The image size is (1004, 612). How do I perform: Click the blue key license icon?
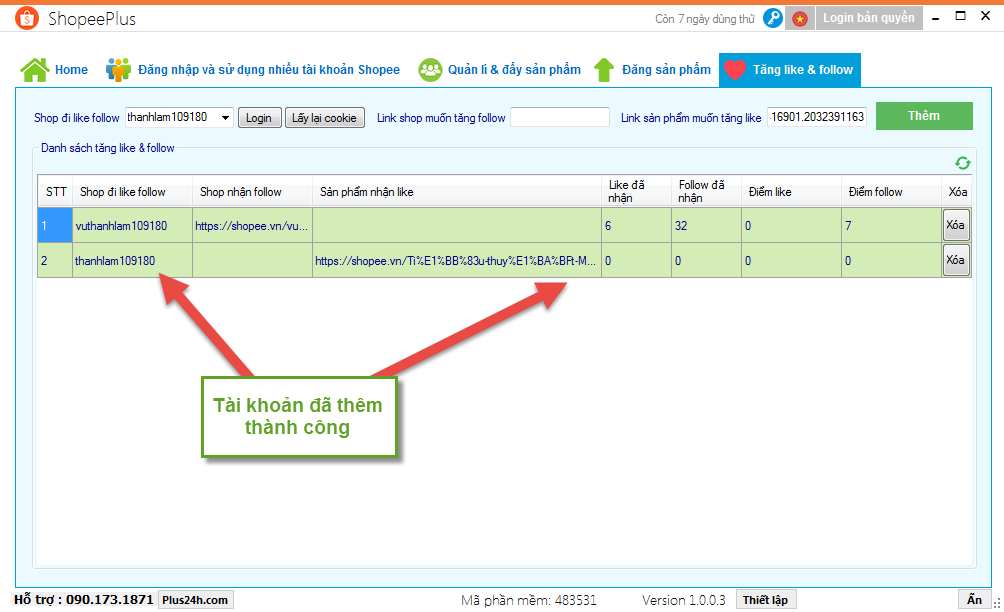click(773, 18)
